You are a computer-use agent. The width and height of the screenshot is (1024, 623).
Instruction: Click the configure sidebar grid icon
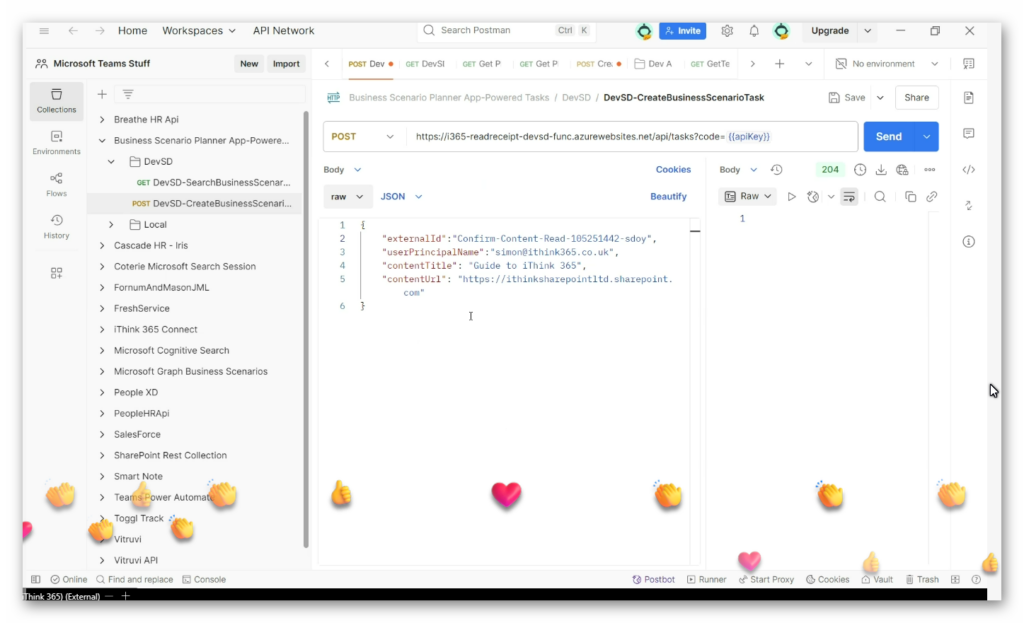tap(56, 273)
